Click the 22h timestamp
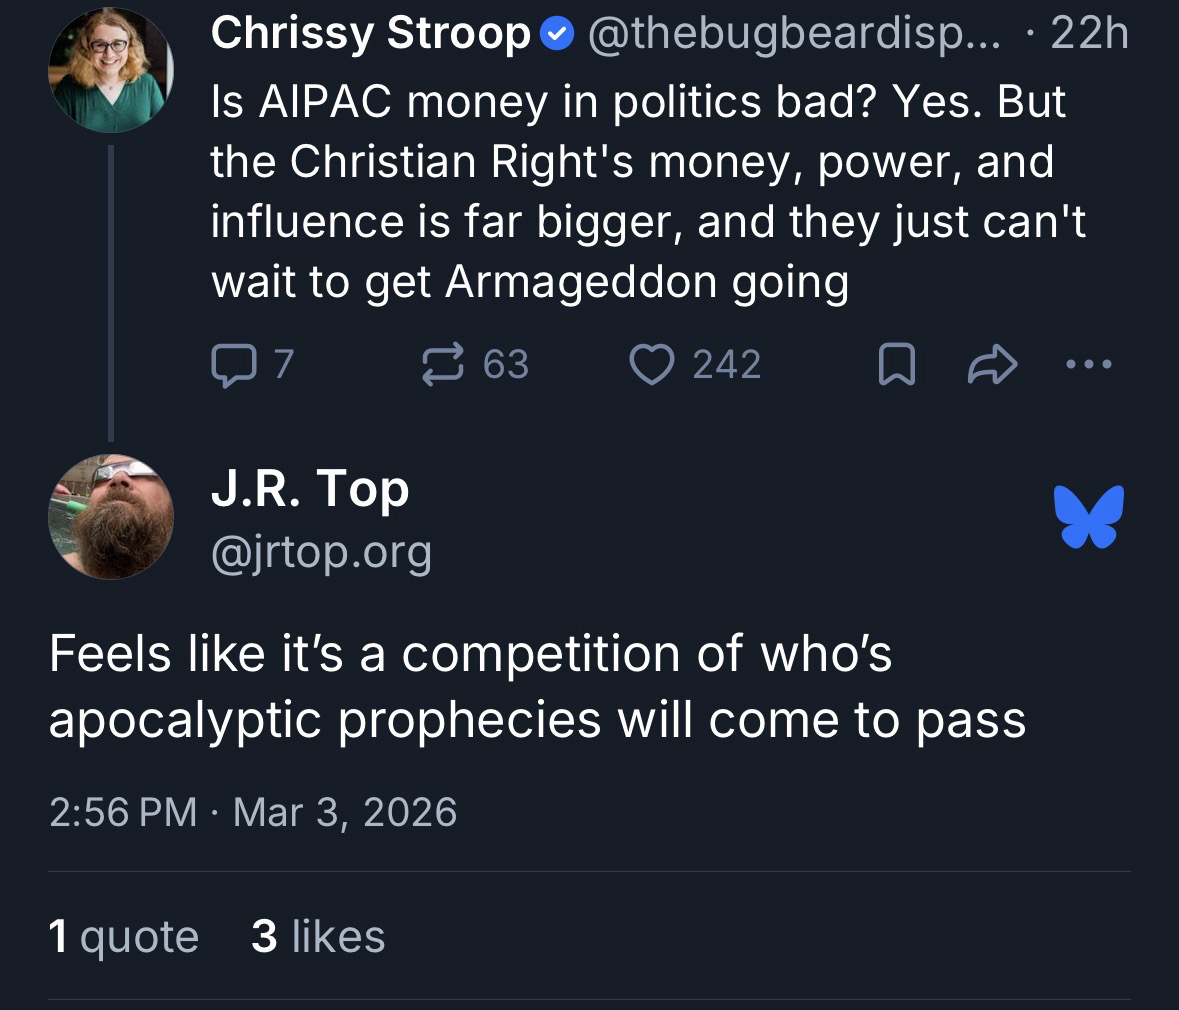The height and width of the screenshot is (1010, 1179). pyautogui.click(x=1089, y=35)
